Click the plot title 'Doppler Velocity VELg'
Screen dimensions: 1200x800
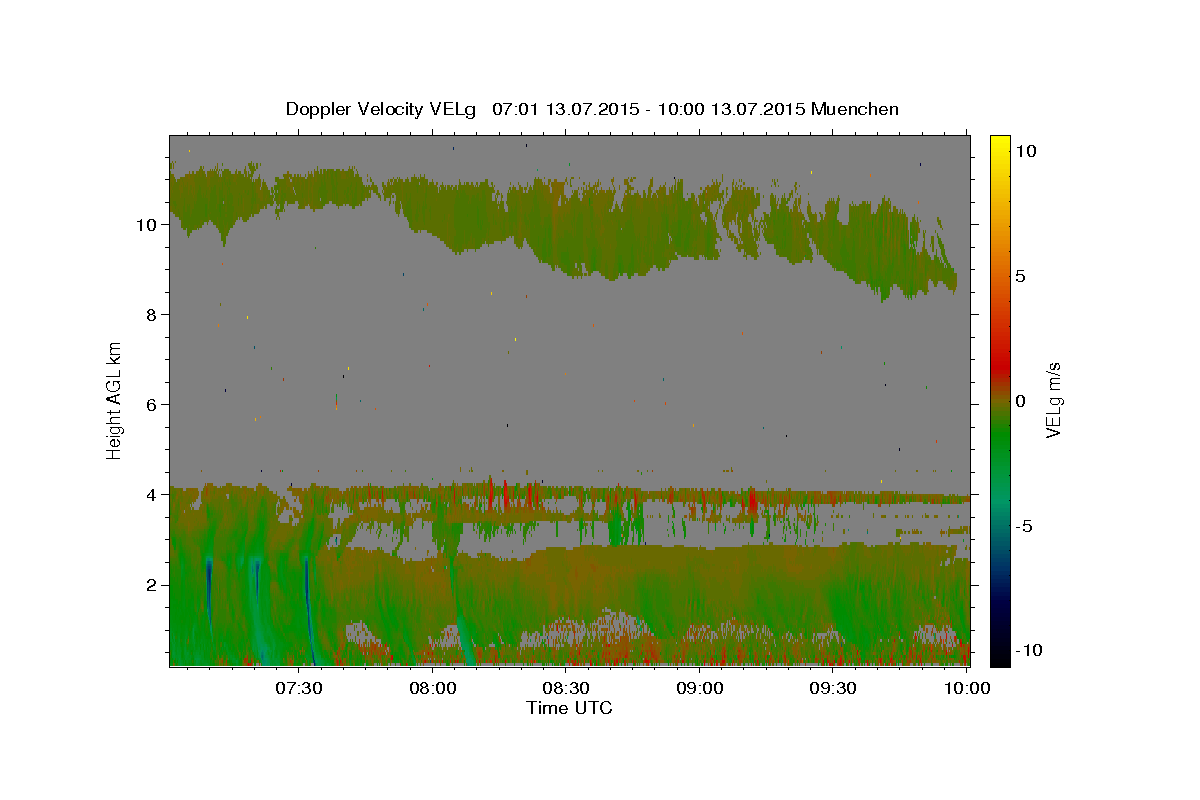[x=382, y=109]
